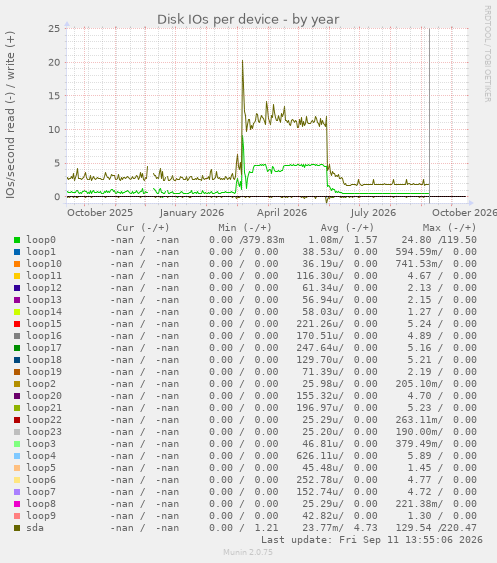Select the 'loop5' legend label
Image resolution: width=497 pixels, height=563 pixels.
[41, 468]
